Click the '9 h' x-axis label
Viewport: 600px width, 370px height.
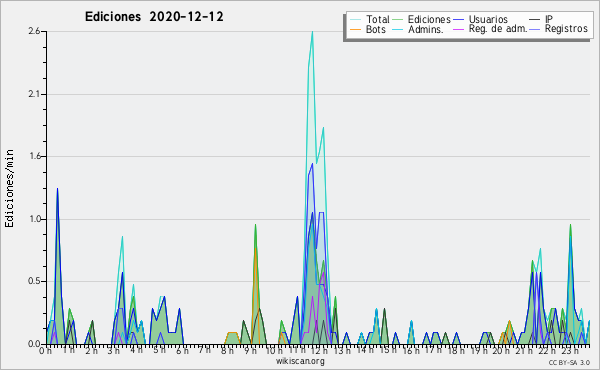250,350
